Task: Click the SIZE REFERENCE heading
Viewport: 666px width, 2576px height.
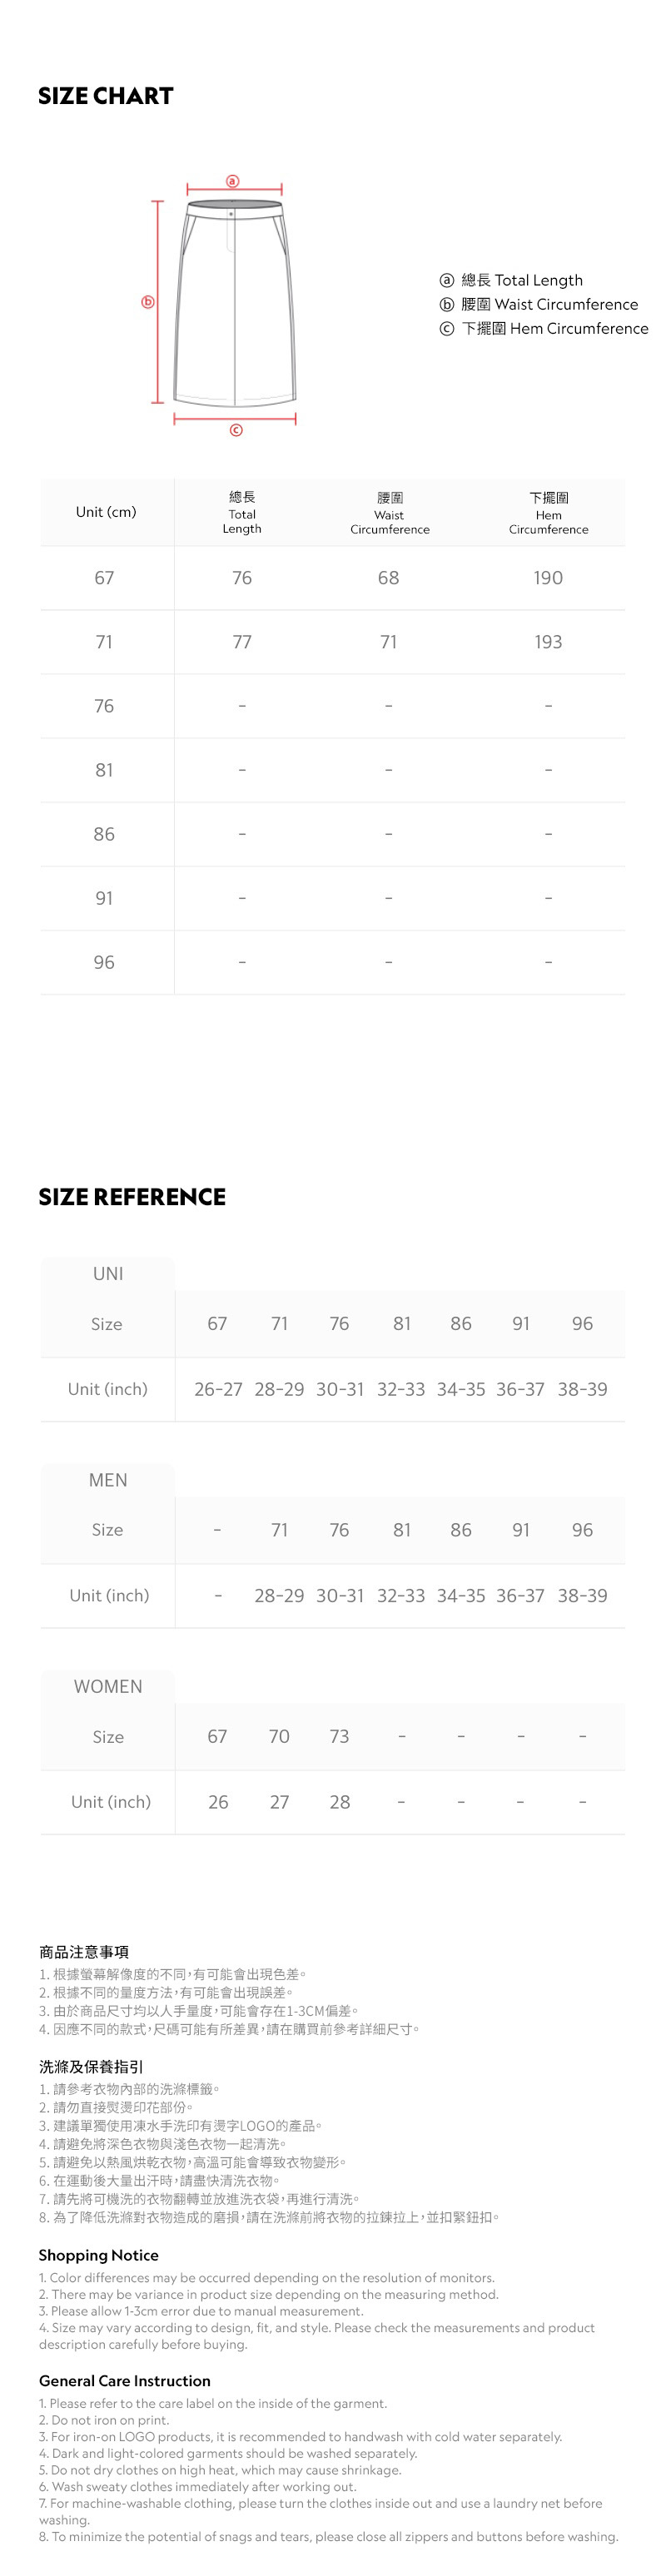Action: [x=132, y=1196]
